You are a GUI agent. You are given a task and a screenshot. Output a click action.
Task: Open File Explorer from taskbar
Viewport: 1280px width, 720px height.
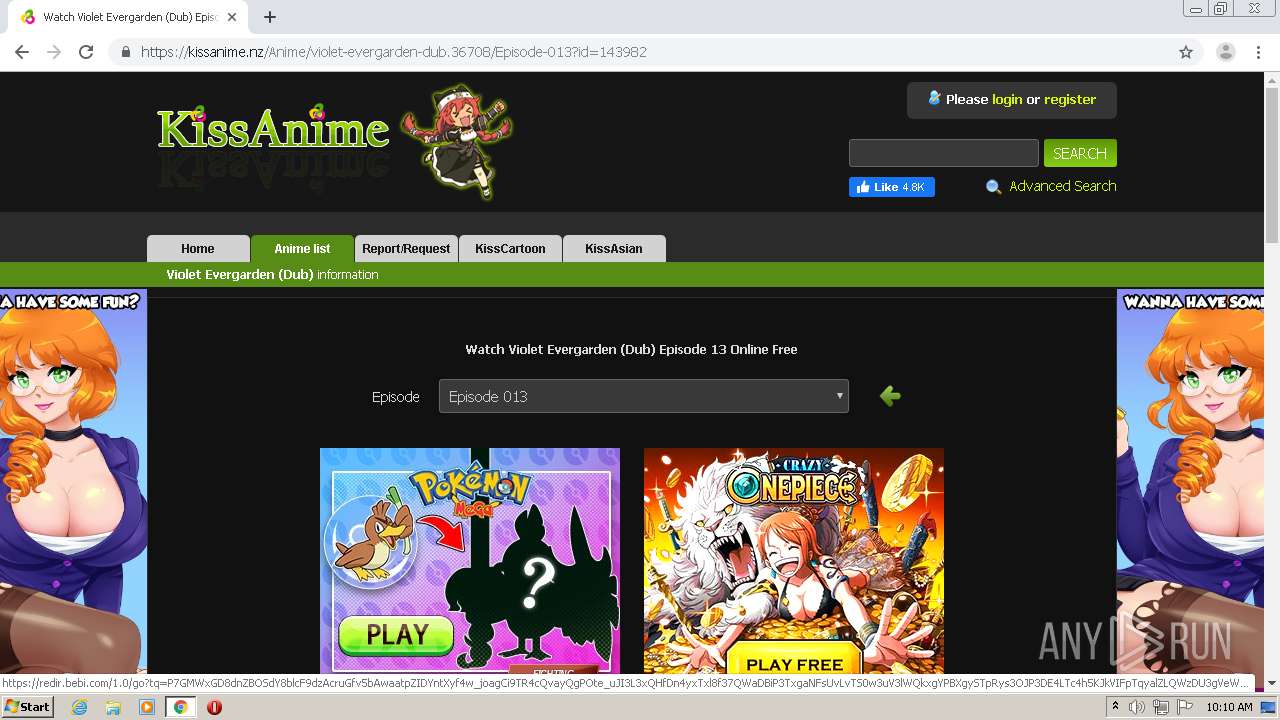pyautogui.click(x=113, y=707)
